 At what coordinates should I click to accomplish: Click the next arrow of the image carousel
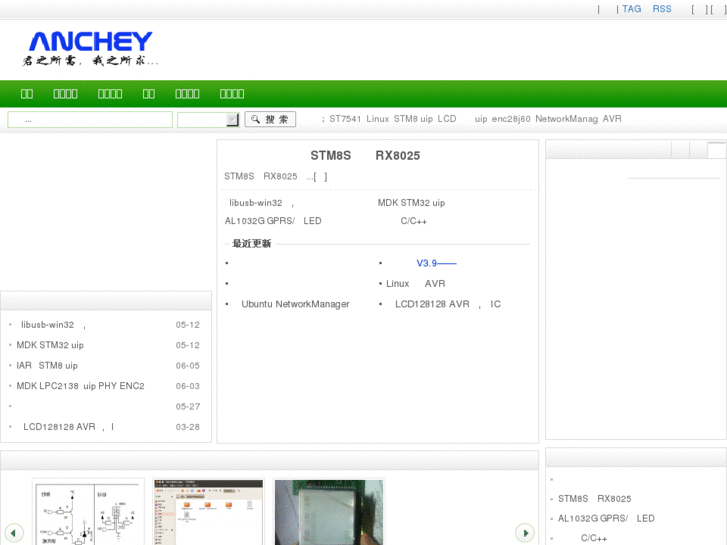(525, 533)
